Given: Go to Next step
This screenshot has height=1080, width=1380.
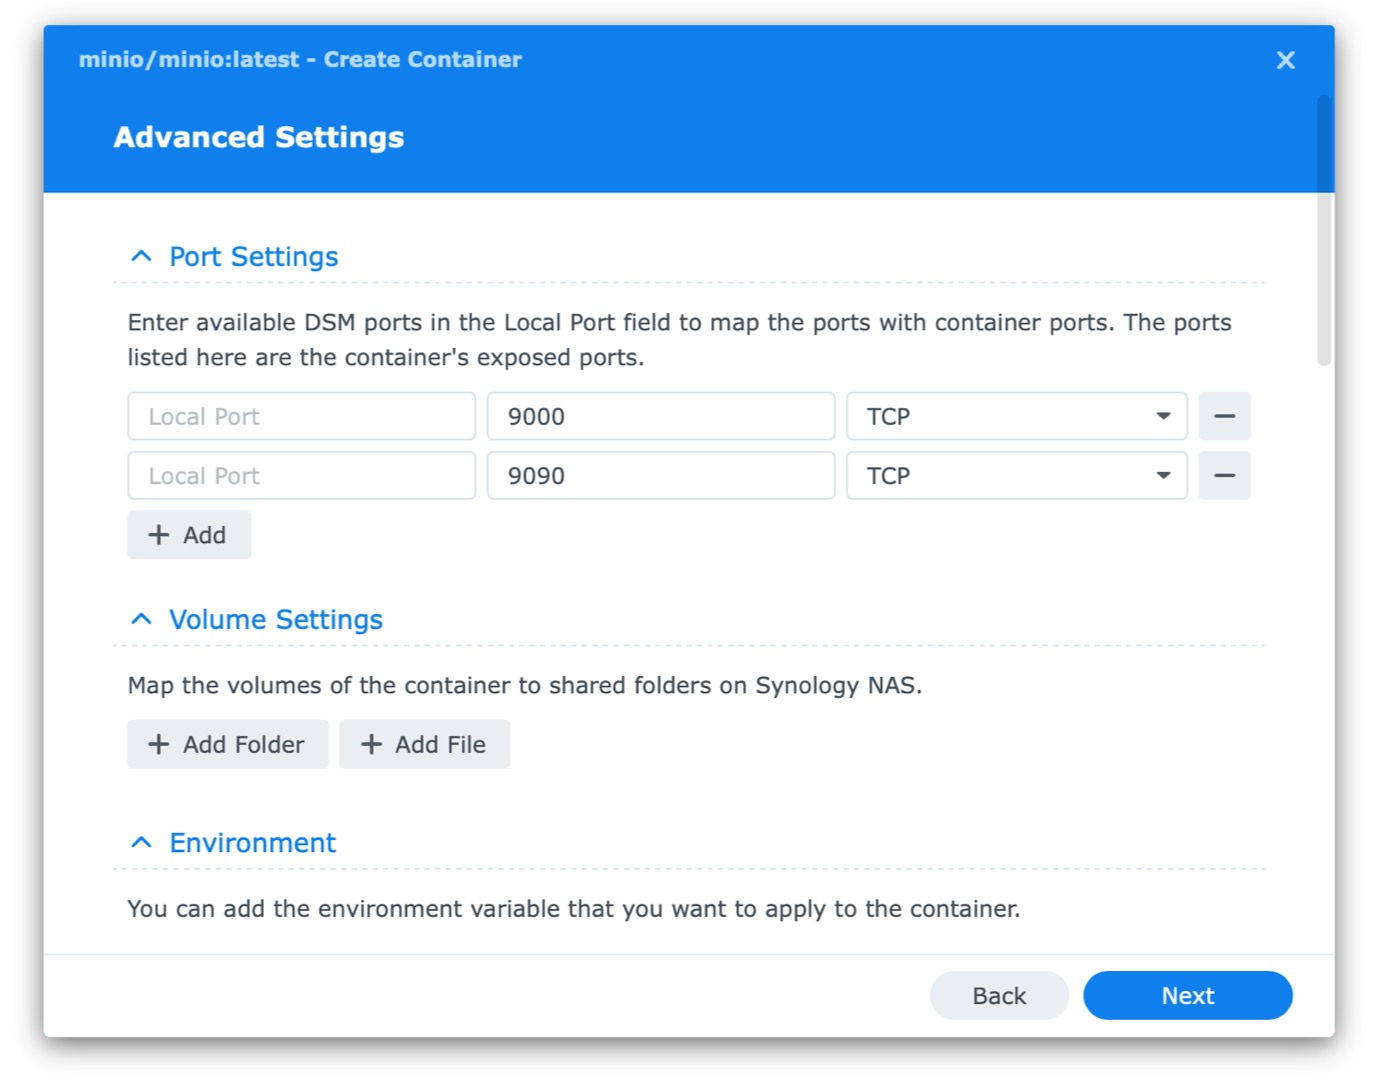Looking at the screenshot, I should [x=1187, y=995].
